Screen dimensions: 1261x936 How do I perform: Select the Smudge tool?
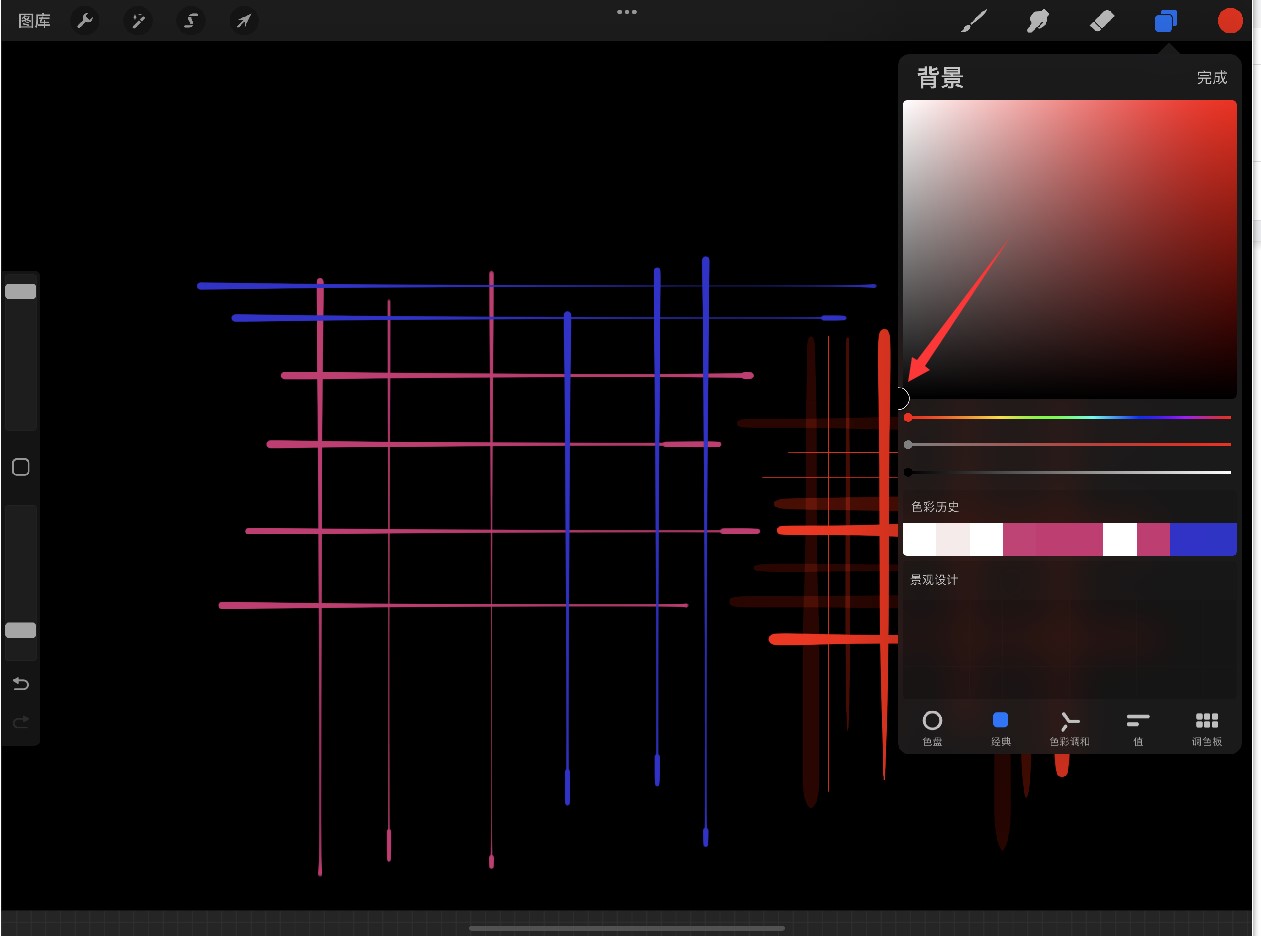click(x=1037, y=21)
